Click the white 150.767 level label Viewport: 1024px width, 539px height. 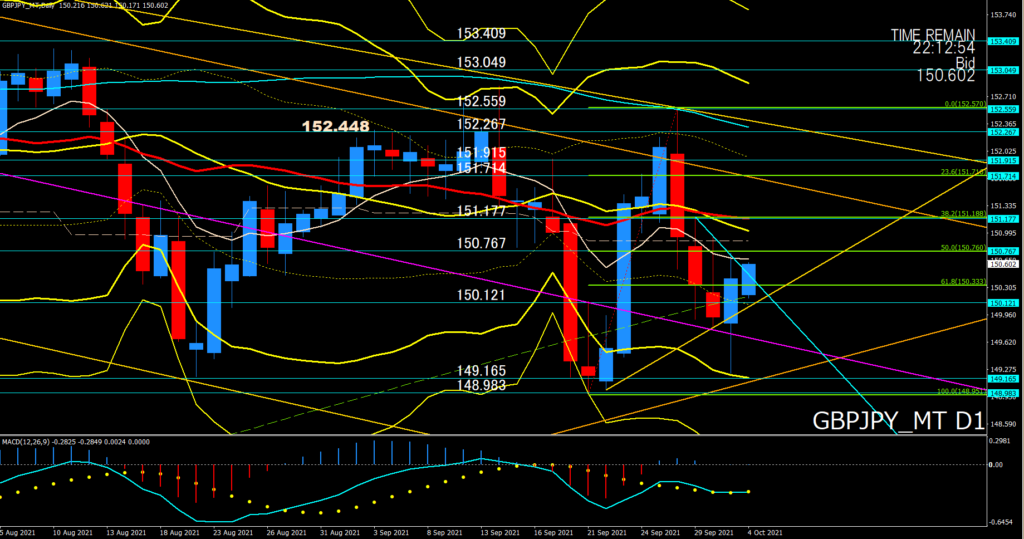click(481, 243)
